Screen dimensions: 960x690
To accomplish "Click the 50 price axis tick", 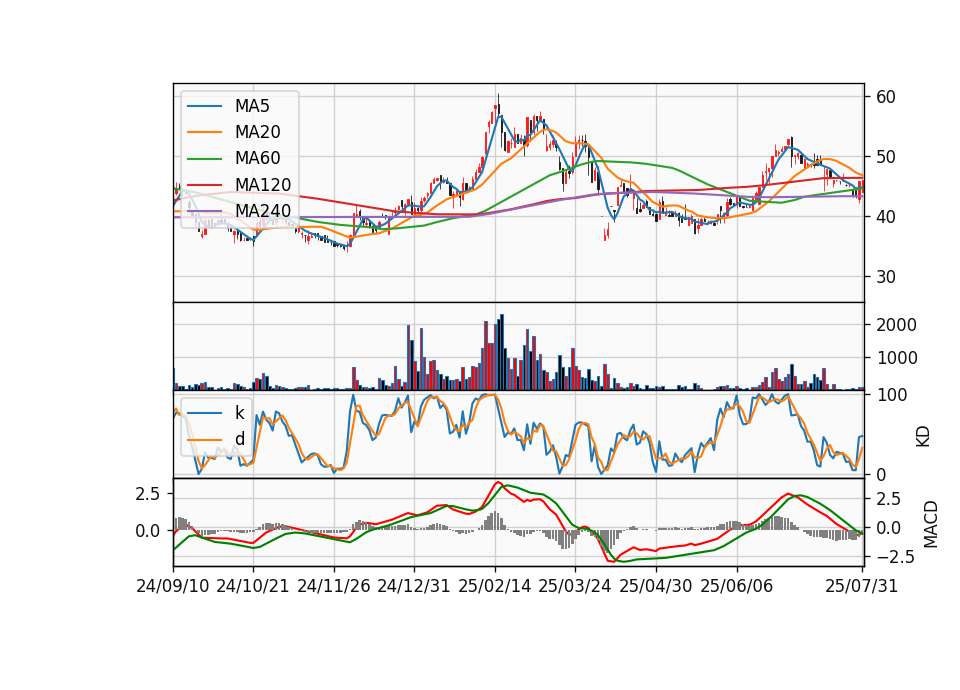I will click(886, 157).
